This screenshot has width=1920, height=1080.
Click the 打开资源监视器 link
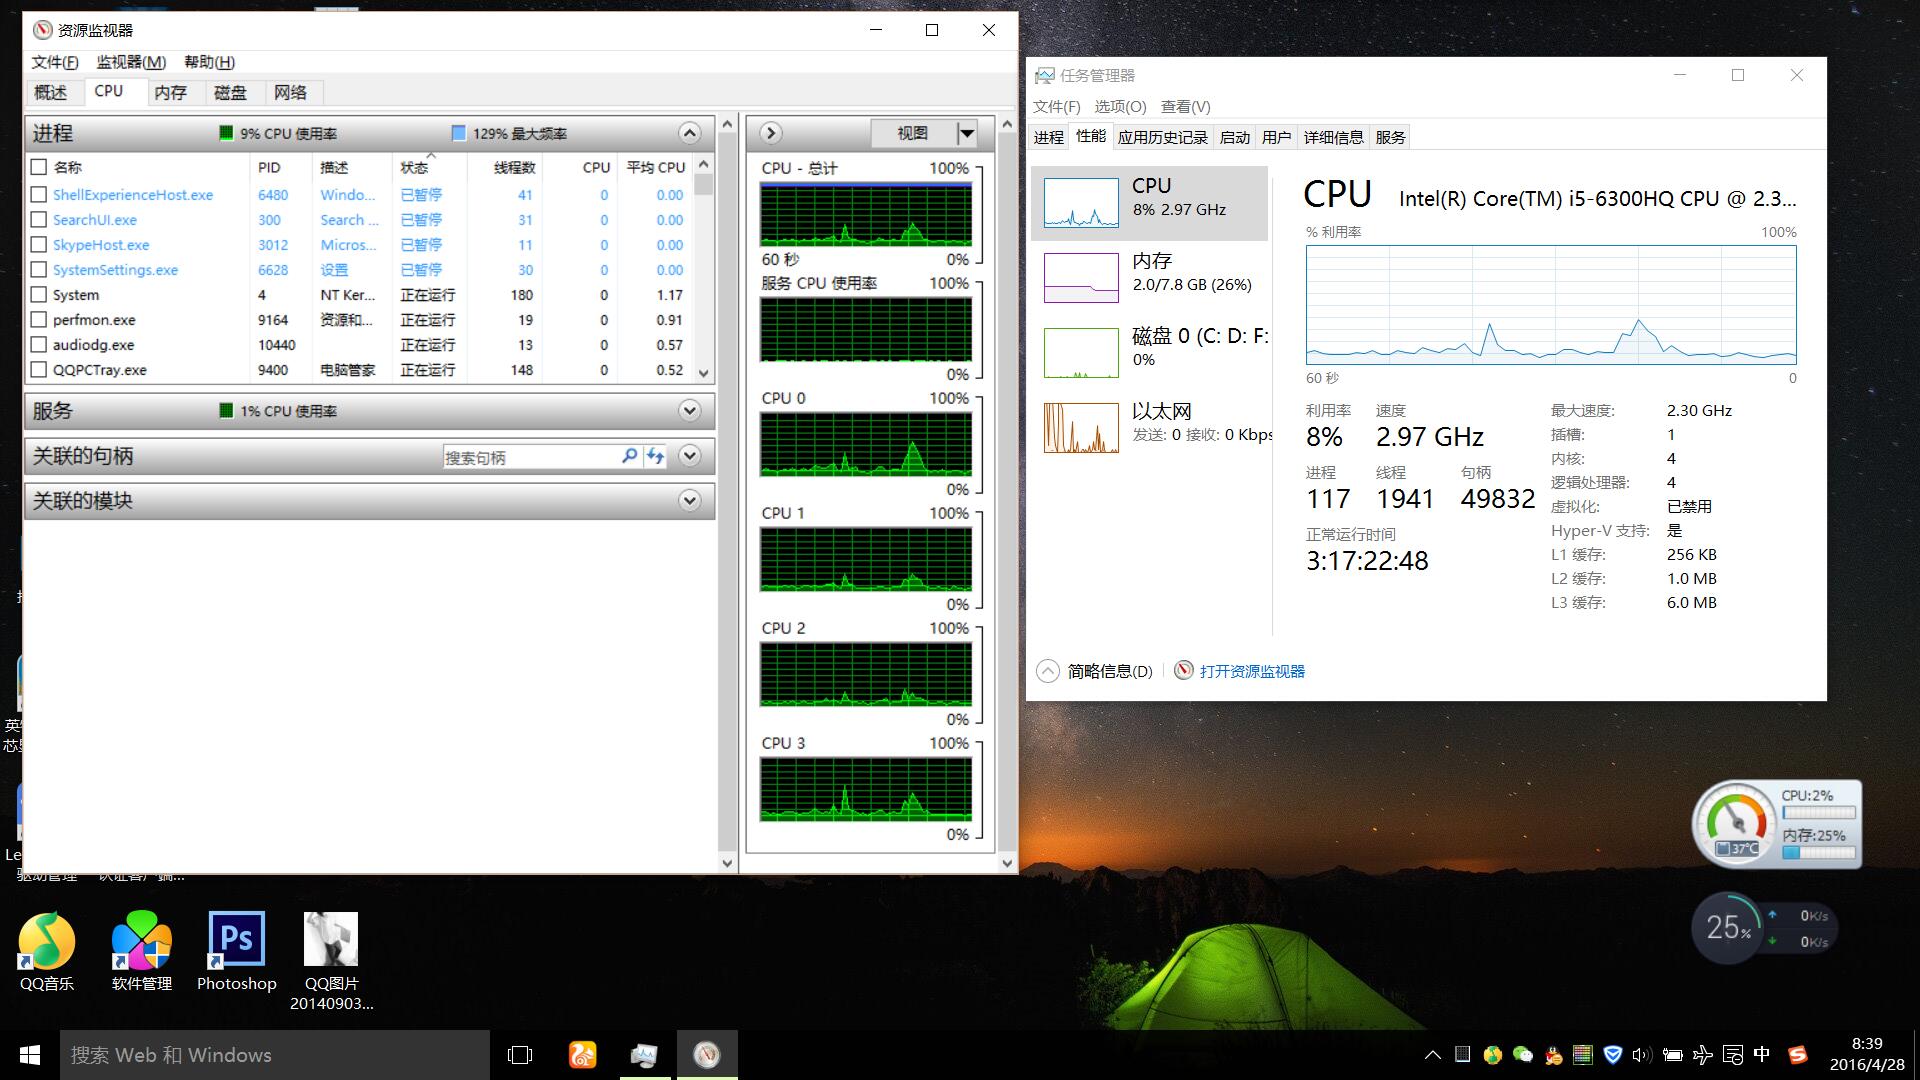[1252, 671]
